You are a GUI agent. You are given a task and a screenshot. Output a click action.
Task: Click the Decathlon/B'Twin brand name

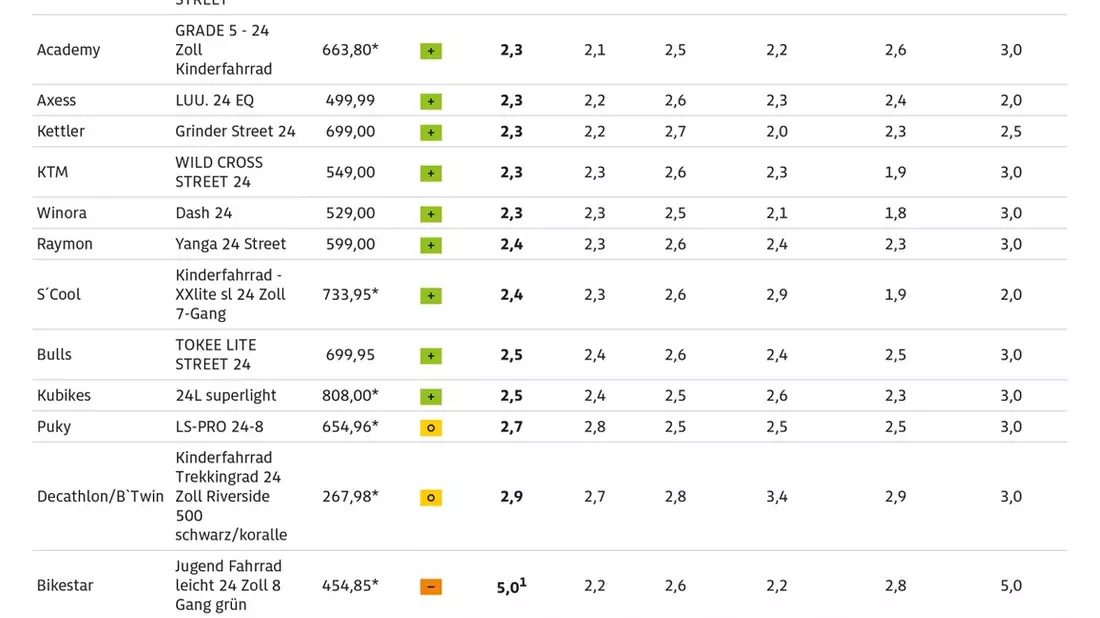coord(100,497)
